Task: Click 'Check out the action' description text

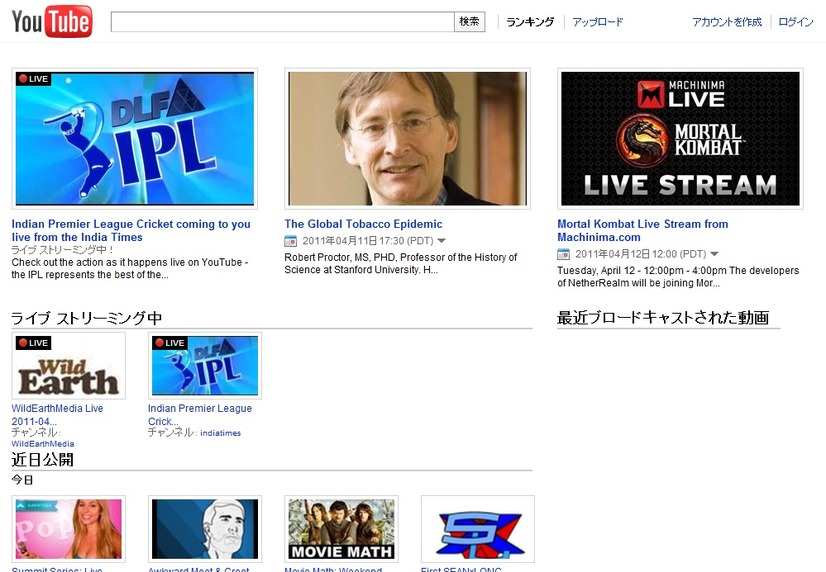Action: coord(130,268)
